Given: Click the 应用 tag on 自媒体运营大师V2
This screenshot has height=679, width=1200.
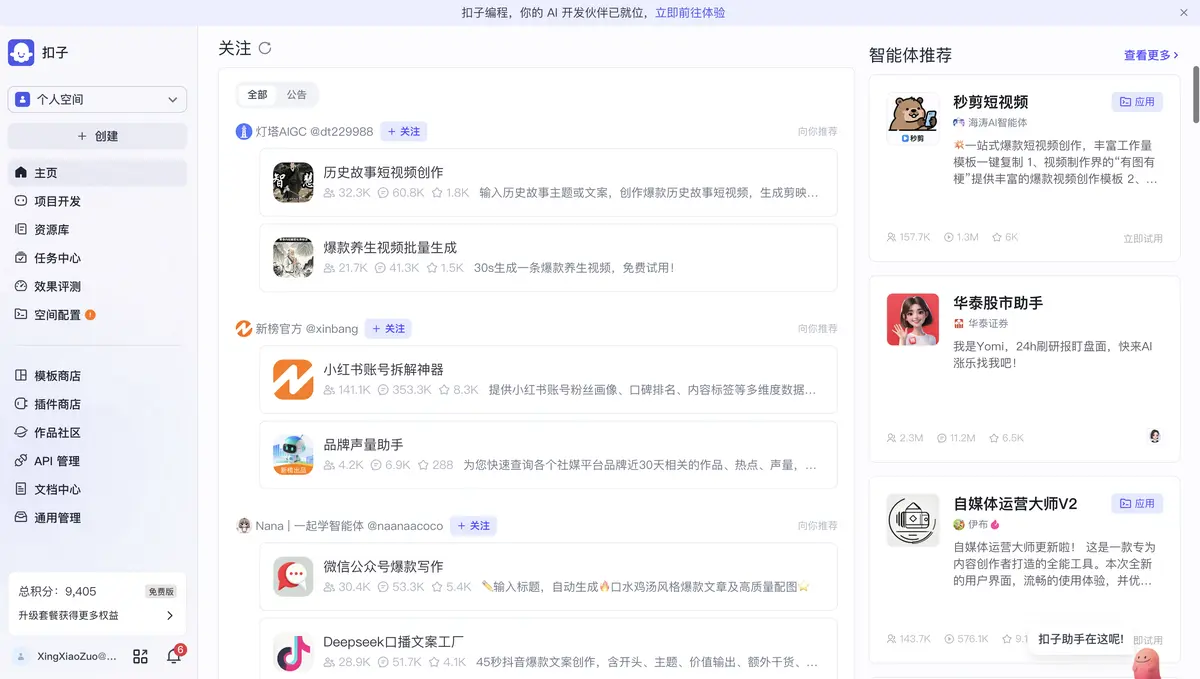Looking at the screenshot, I should (x=1137, y=504).
